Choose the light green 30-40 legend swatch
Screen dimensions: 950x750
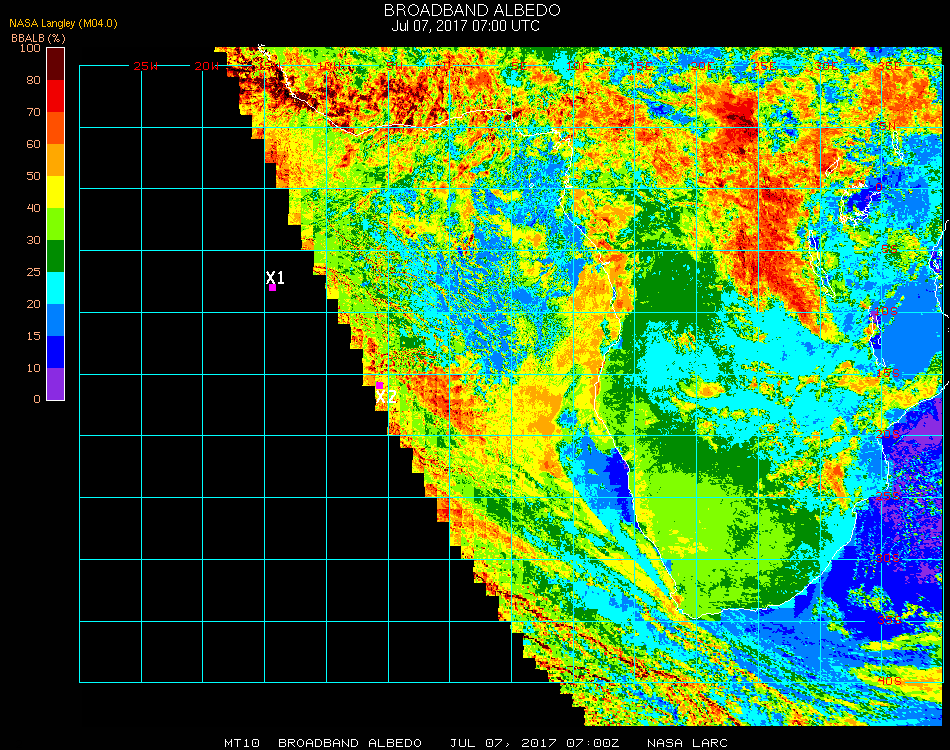tap(56, 224)
